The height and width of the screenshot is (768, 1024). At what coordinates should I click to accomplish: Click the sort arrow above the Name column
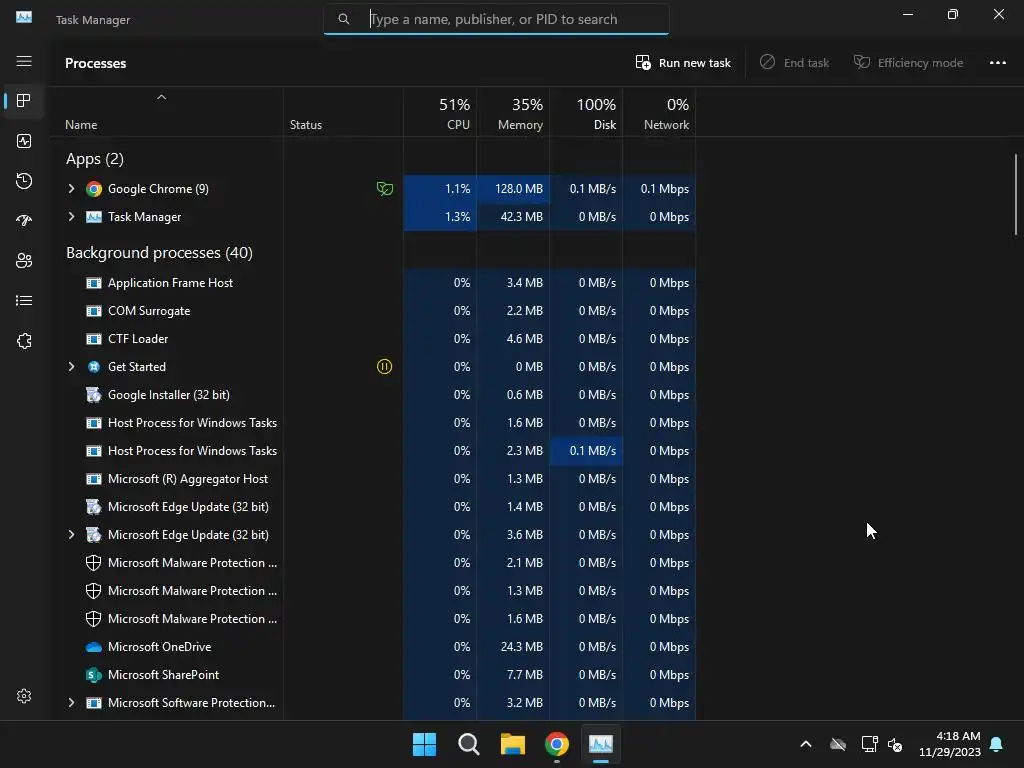161,97
